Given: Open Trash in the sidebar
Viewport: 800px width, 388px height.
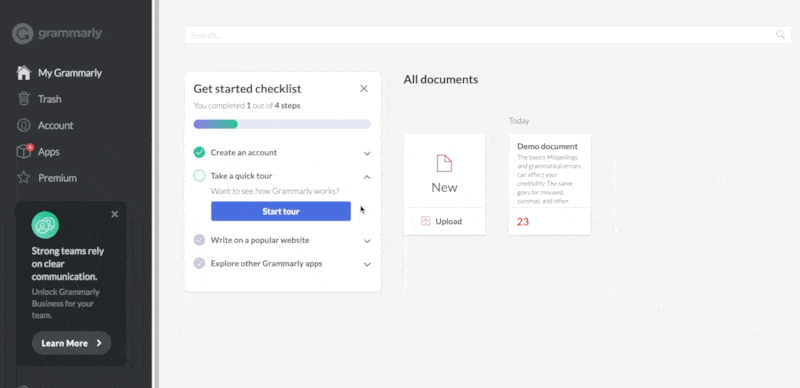Looking at the screenshot, I should click(x=49, y=99).
